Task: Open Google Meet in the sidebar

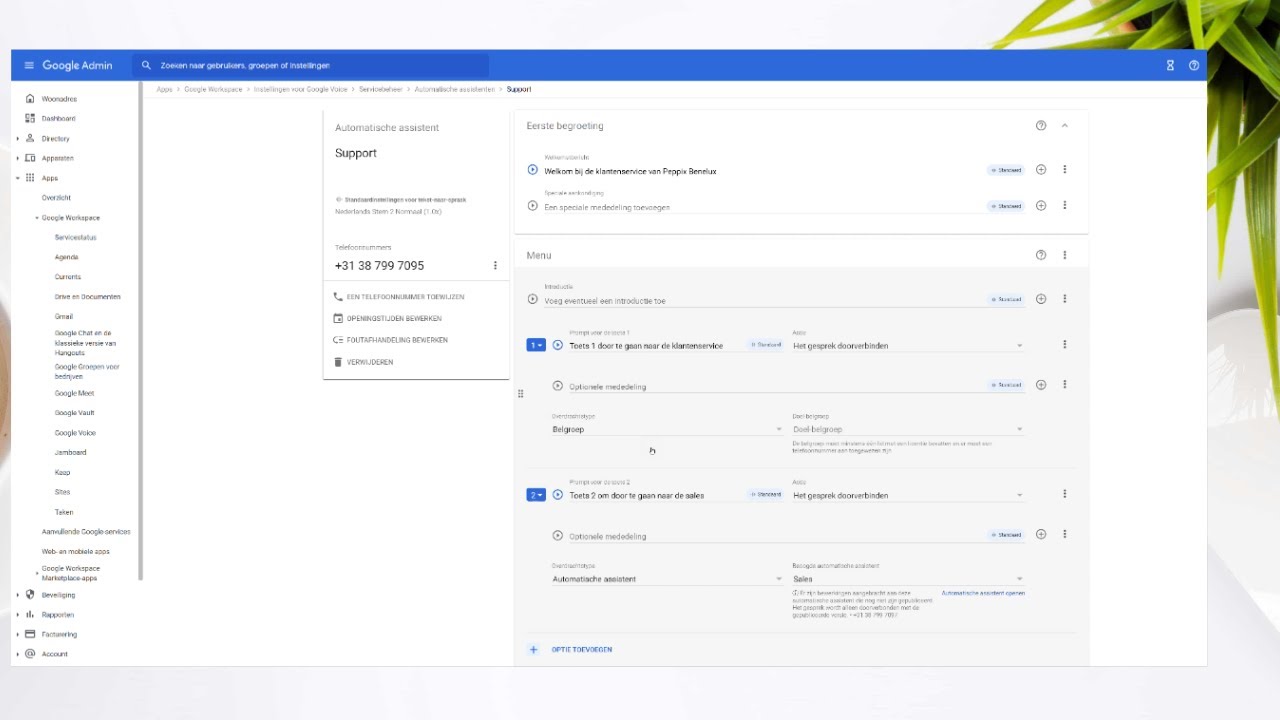Action: pos(74,393)
